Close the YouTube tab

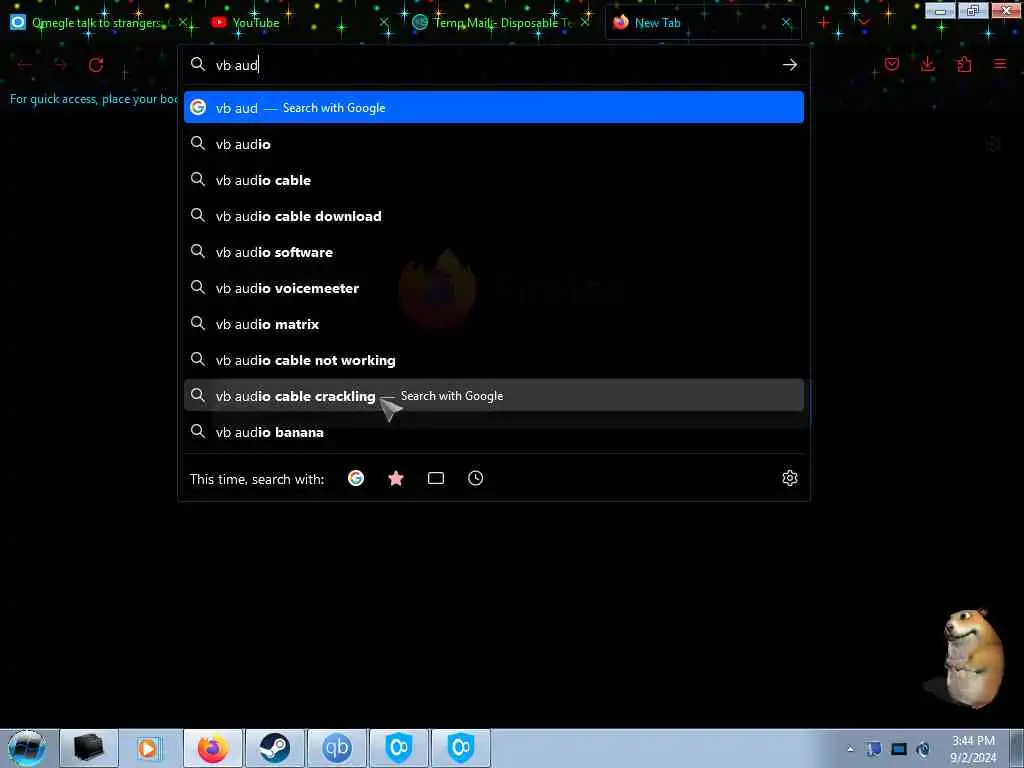click(385, 23)
